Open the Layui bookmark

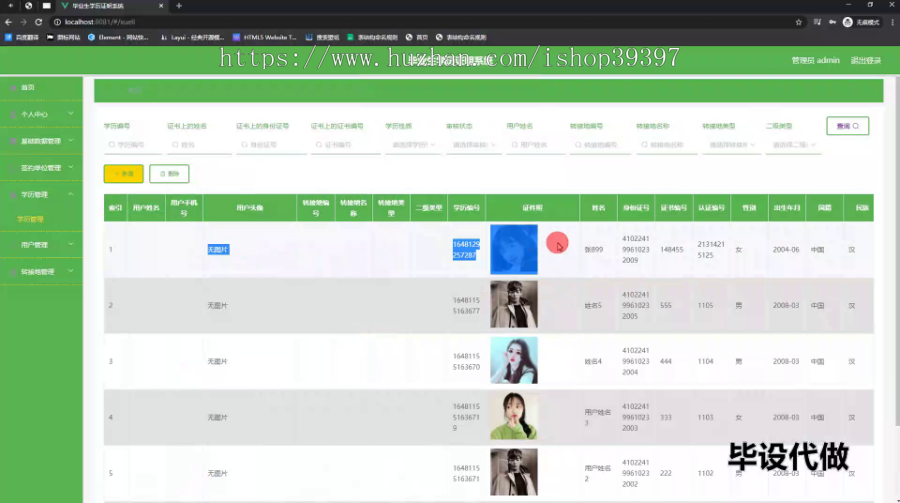pos(193,37)
